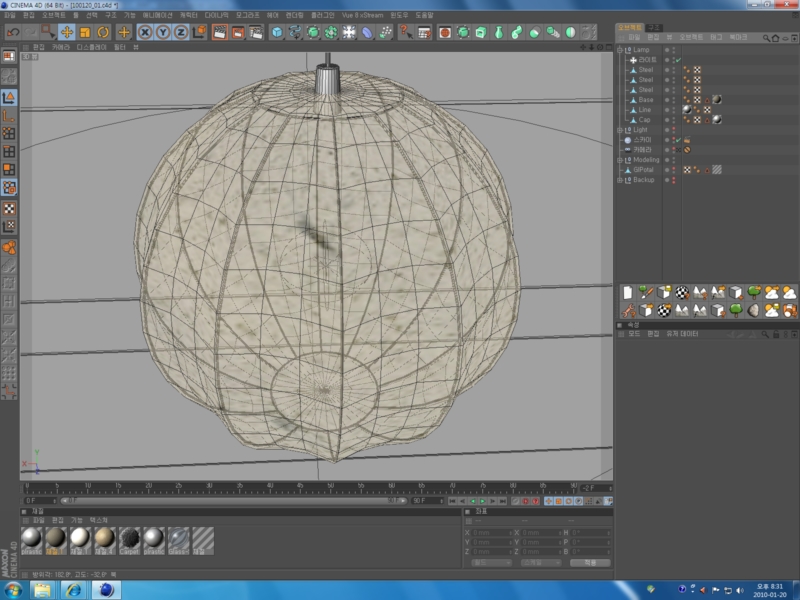Click the green vase icon in toolbar
Image resolution: width=800 pixels, height=600 pixels.
pos(499,33)
